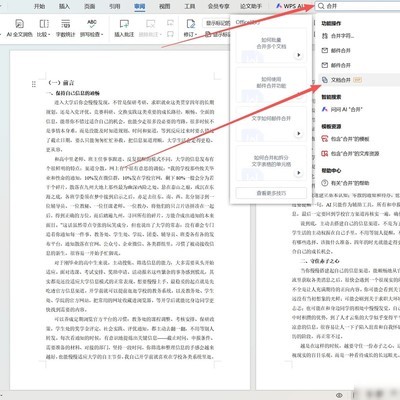Open the 页面 tab
The width and height of the screenshot is (400, 400).
pyautogui.click(x=89, y=6)
